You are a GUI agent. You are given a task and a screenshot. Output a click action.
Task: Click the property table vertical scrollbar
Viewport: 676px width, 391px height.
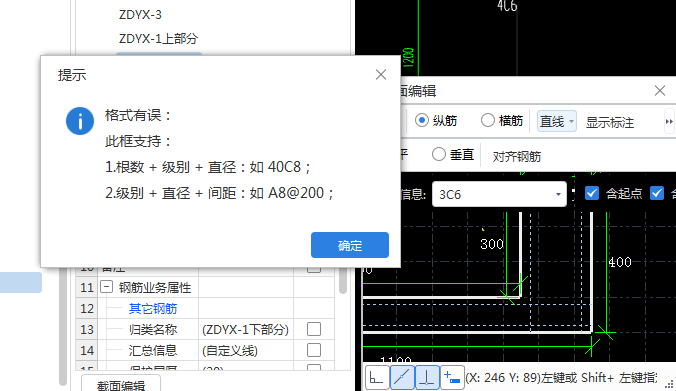pos(343,280)
